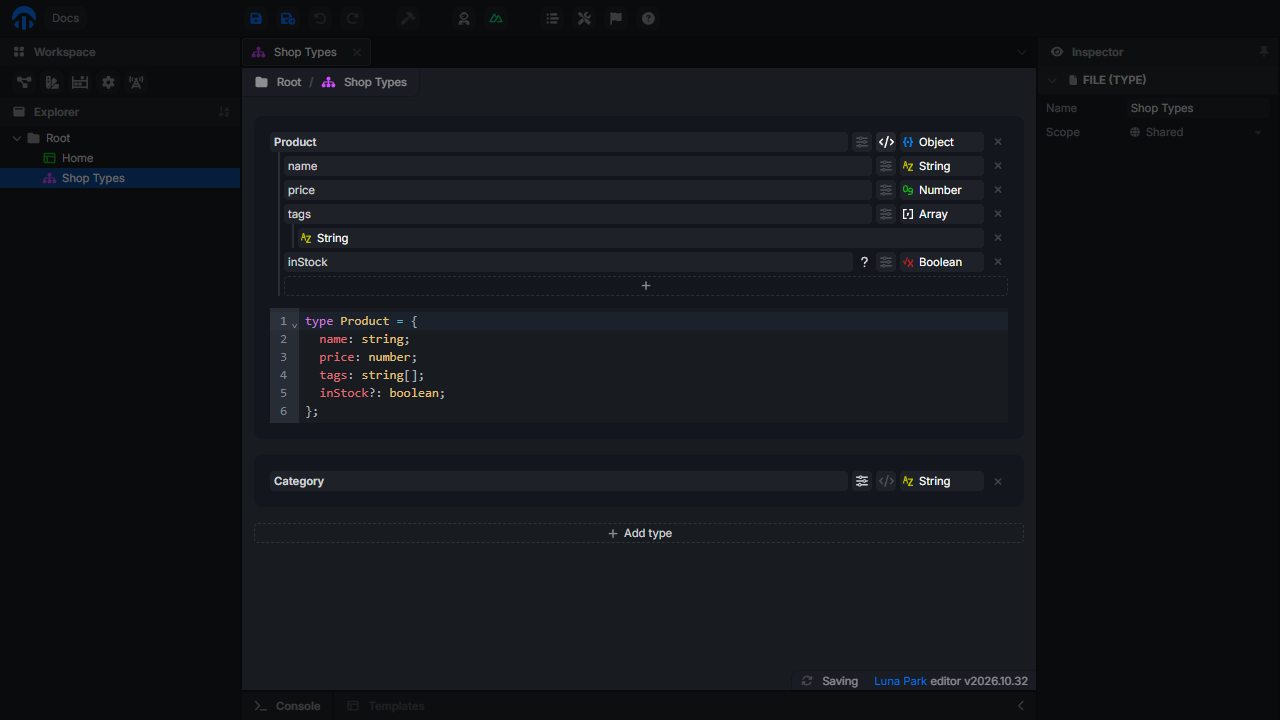Toggle the options sliders for the price field
The width and height of the screenshot is (1280, 720).
pos(886,190)
